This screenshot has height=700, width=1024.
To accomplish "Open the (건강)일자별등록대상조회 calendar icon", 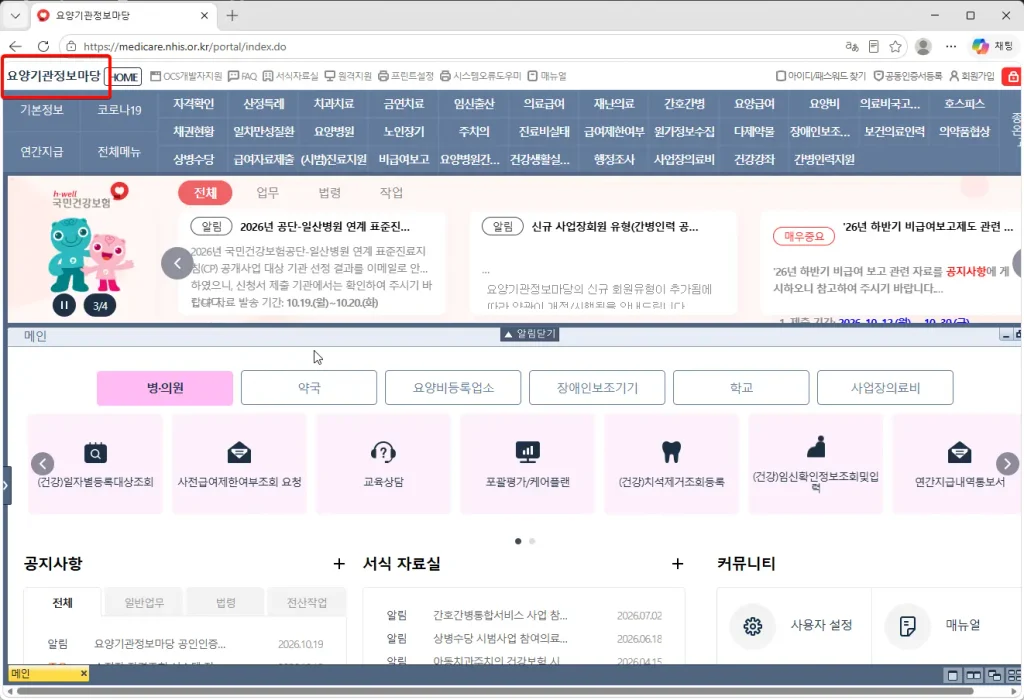I will (x=95, y=453).
